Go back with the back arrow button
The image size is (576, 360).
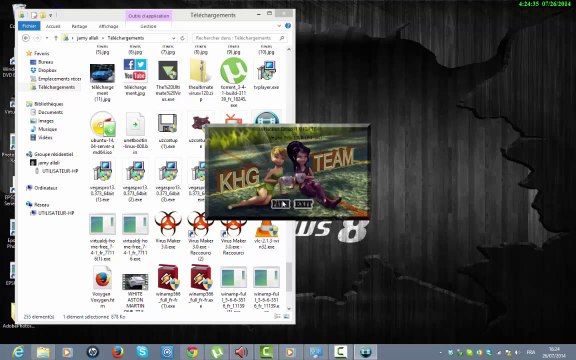coord(26,38)
